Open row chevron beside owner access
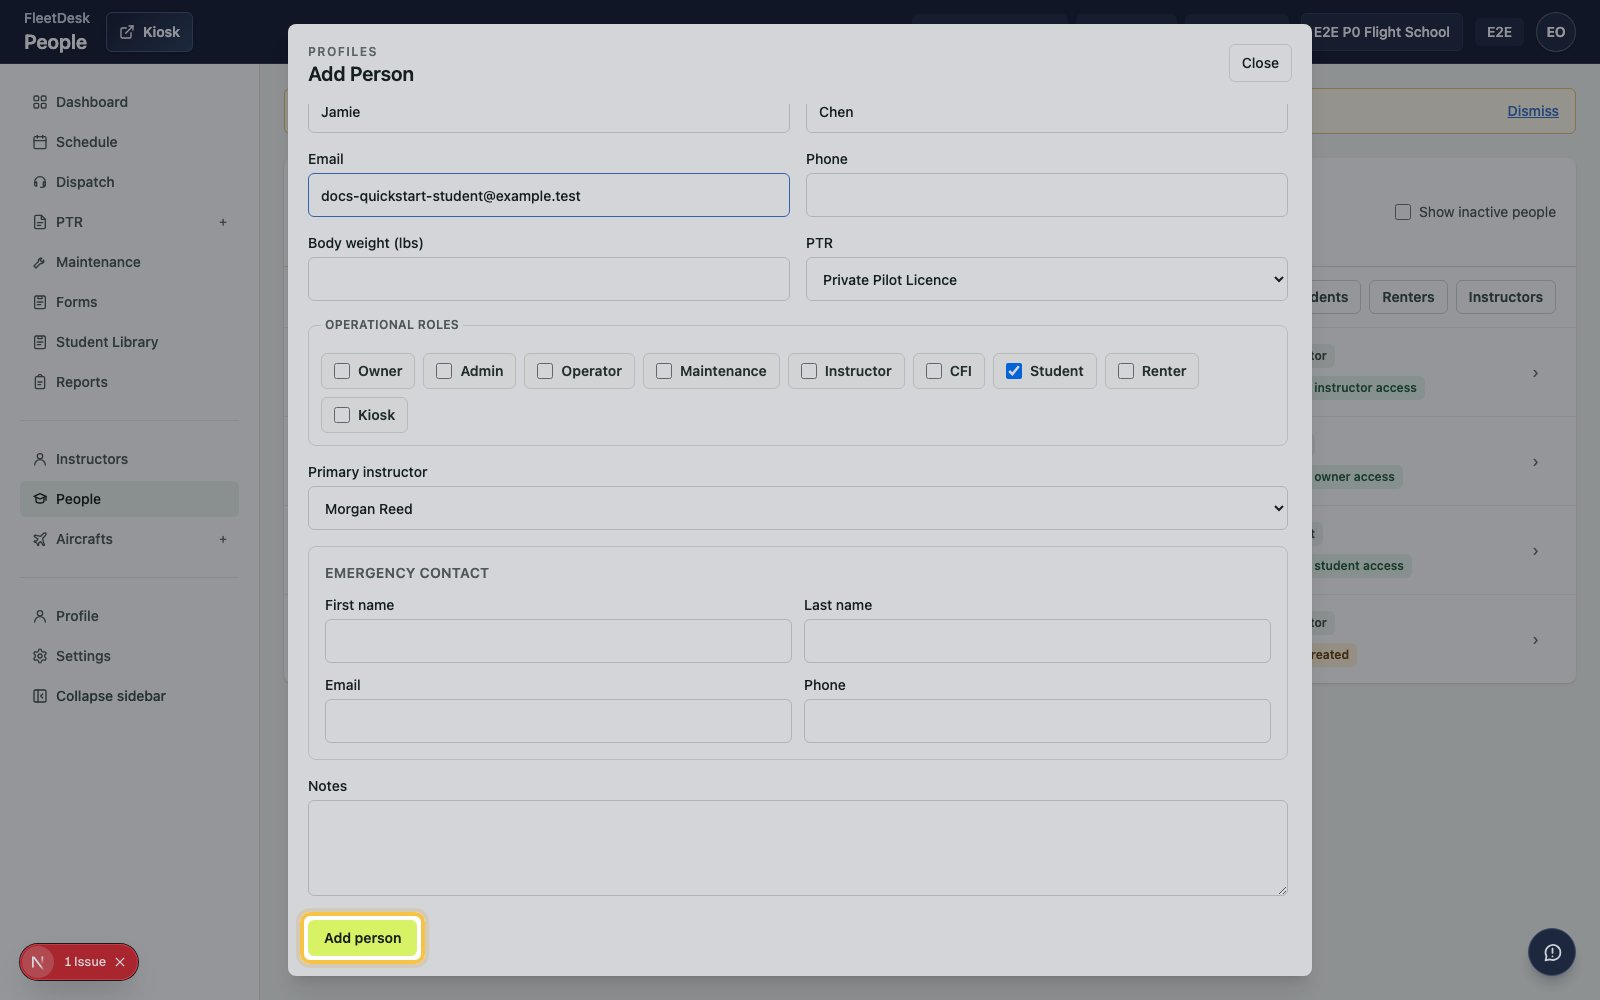The image size is (1600, 1000). click(x=1535, y=462)
